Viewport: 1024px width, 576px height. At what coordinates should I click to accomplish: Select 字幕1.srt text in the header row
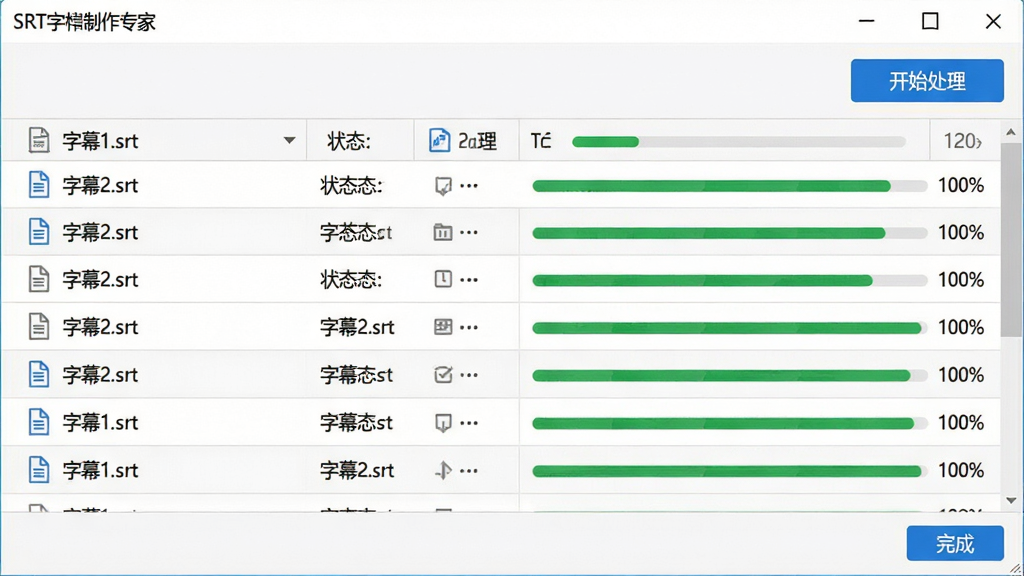pyautogui.click(x=100, y=141)
